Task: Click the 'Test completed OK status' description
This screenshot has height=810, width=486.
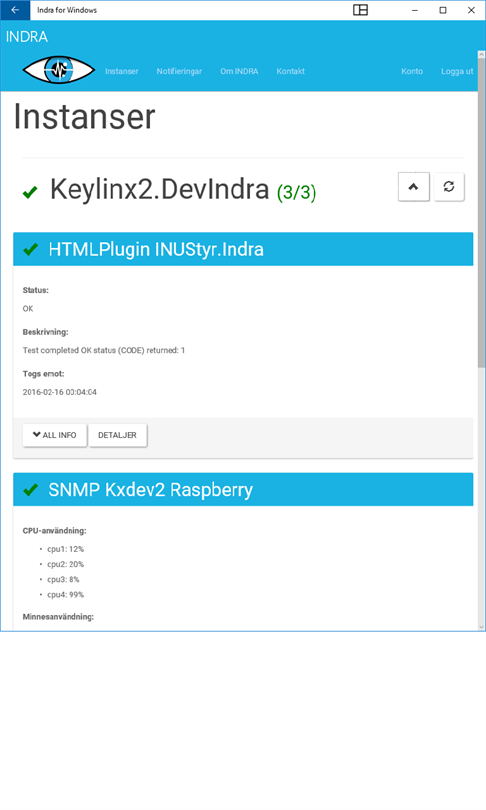Action: [104, 350]
